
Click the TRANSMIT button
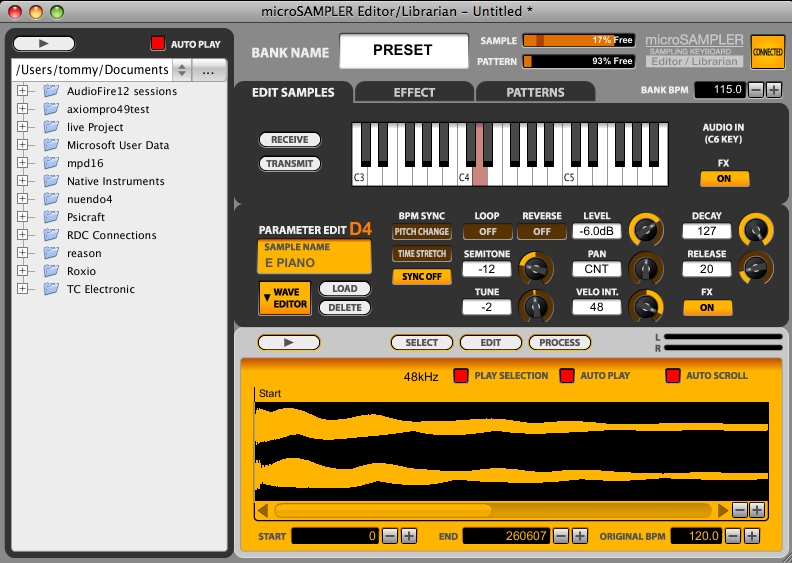click(x=289, y=164)
